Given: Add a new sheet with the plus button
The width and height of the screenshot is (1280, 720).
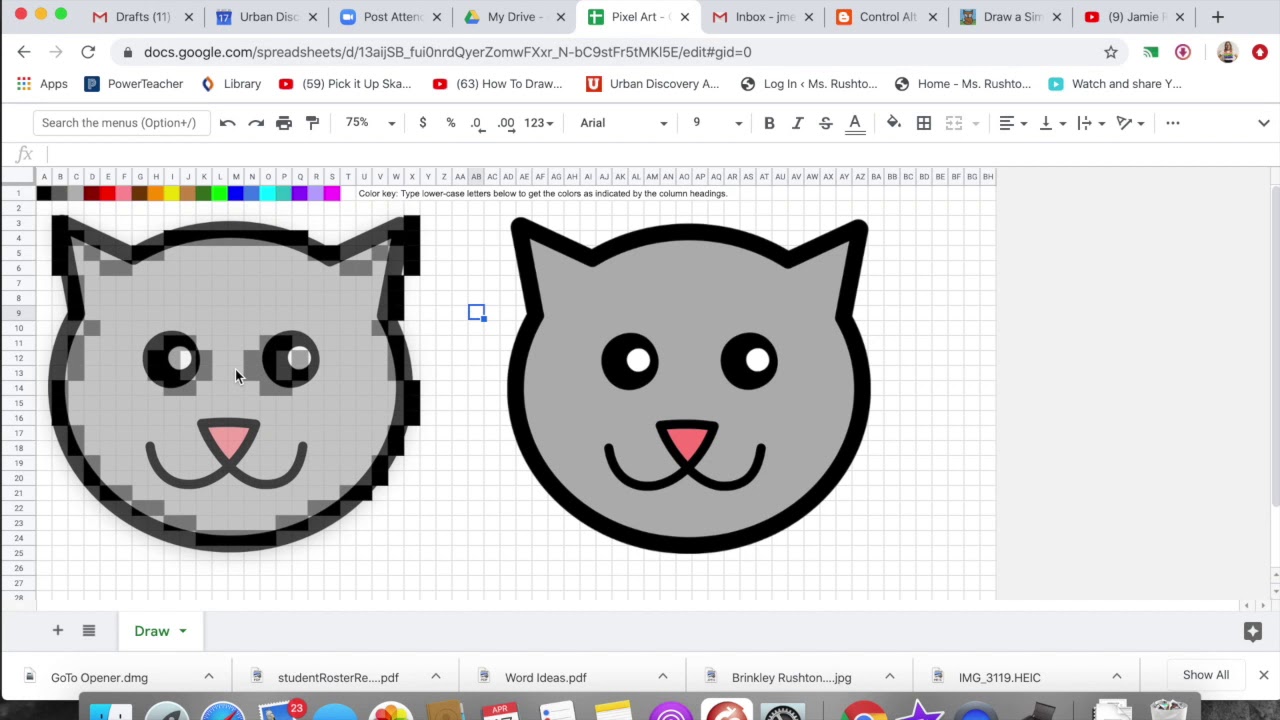Looking at the screenshot, I should coord(58,630).
